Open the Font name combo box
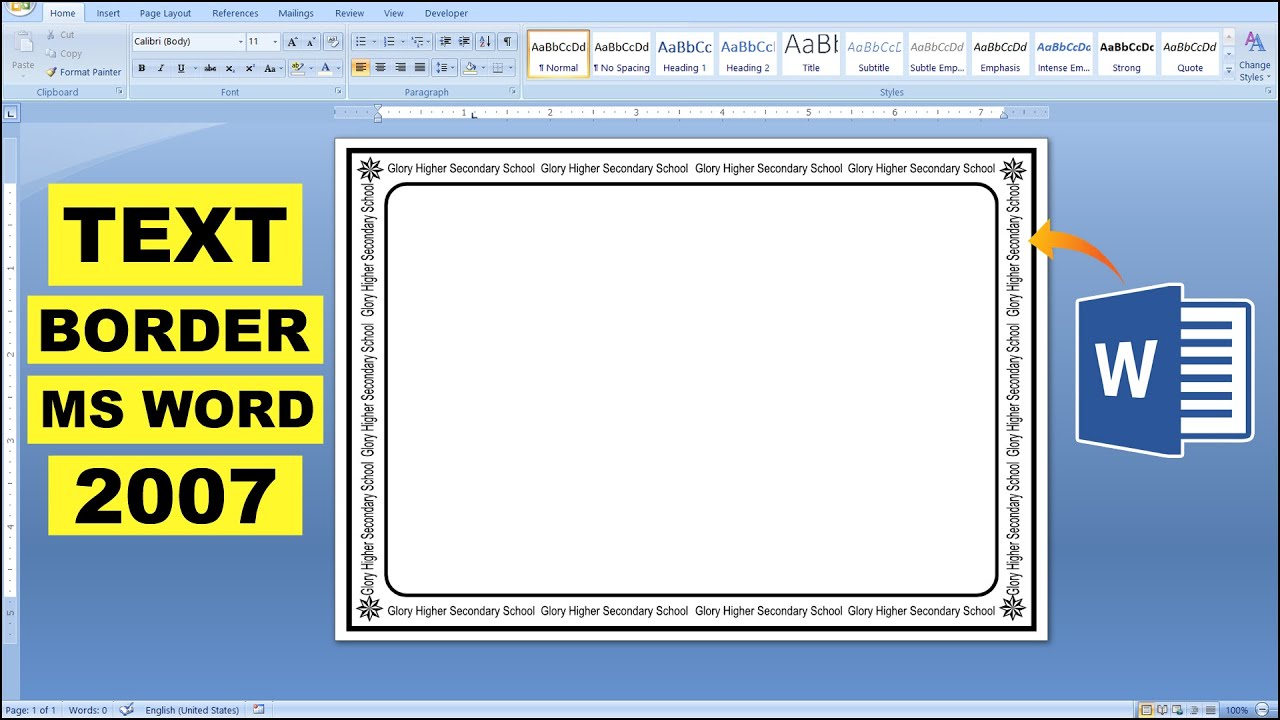Viewport: 1280px width, 720px height. click(x=188, y=42)
